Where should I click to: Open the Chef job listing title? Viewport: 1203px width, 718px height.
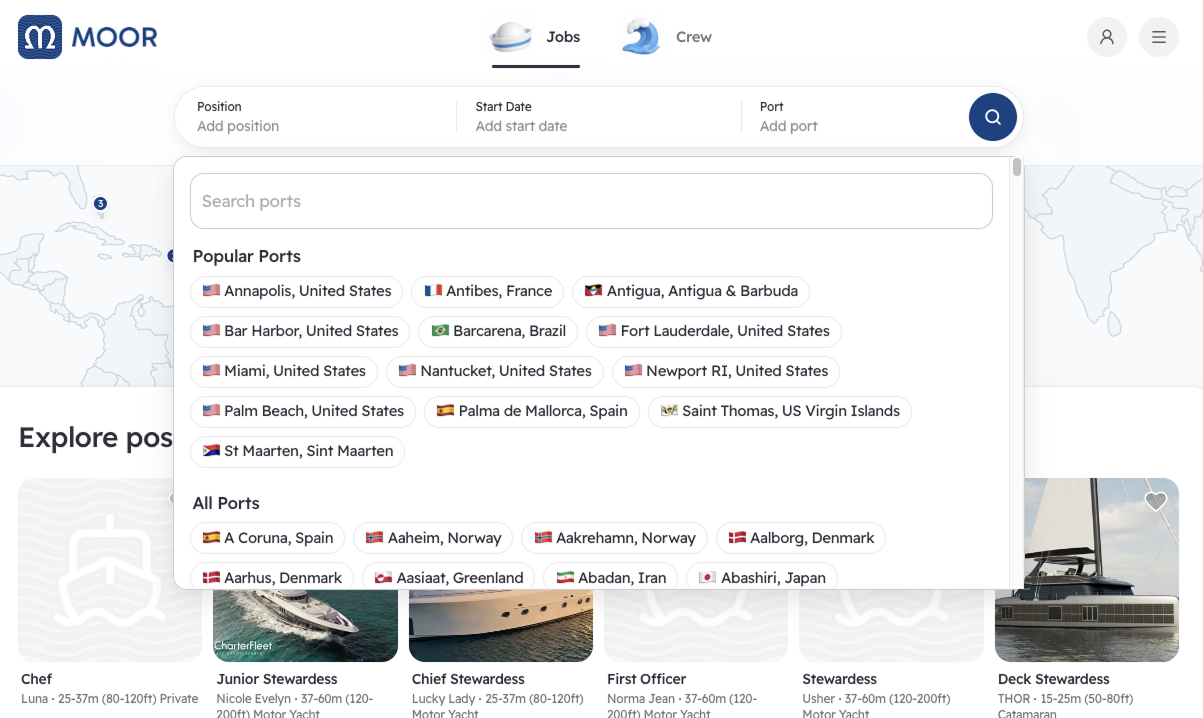pyautogui.click(x=37, y=679)
